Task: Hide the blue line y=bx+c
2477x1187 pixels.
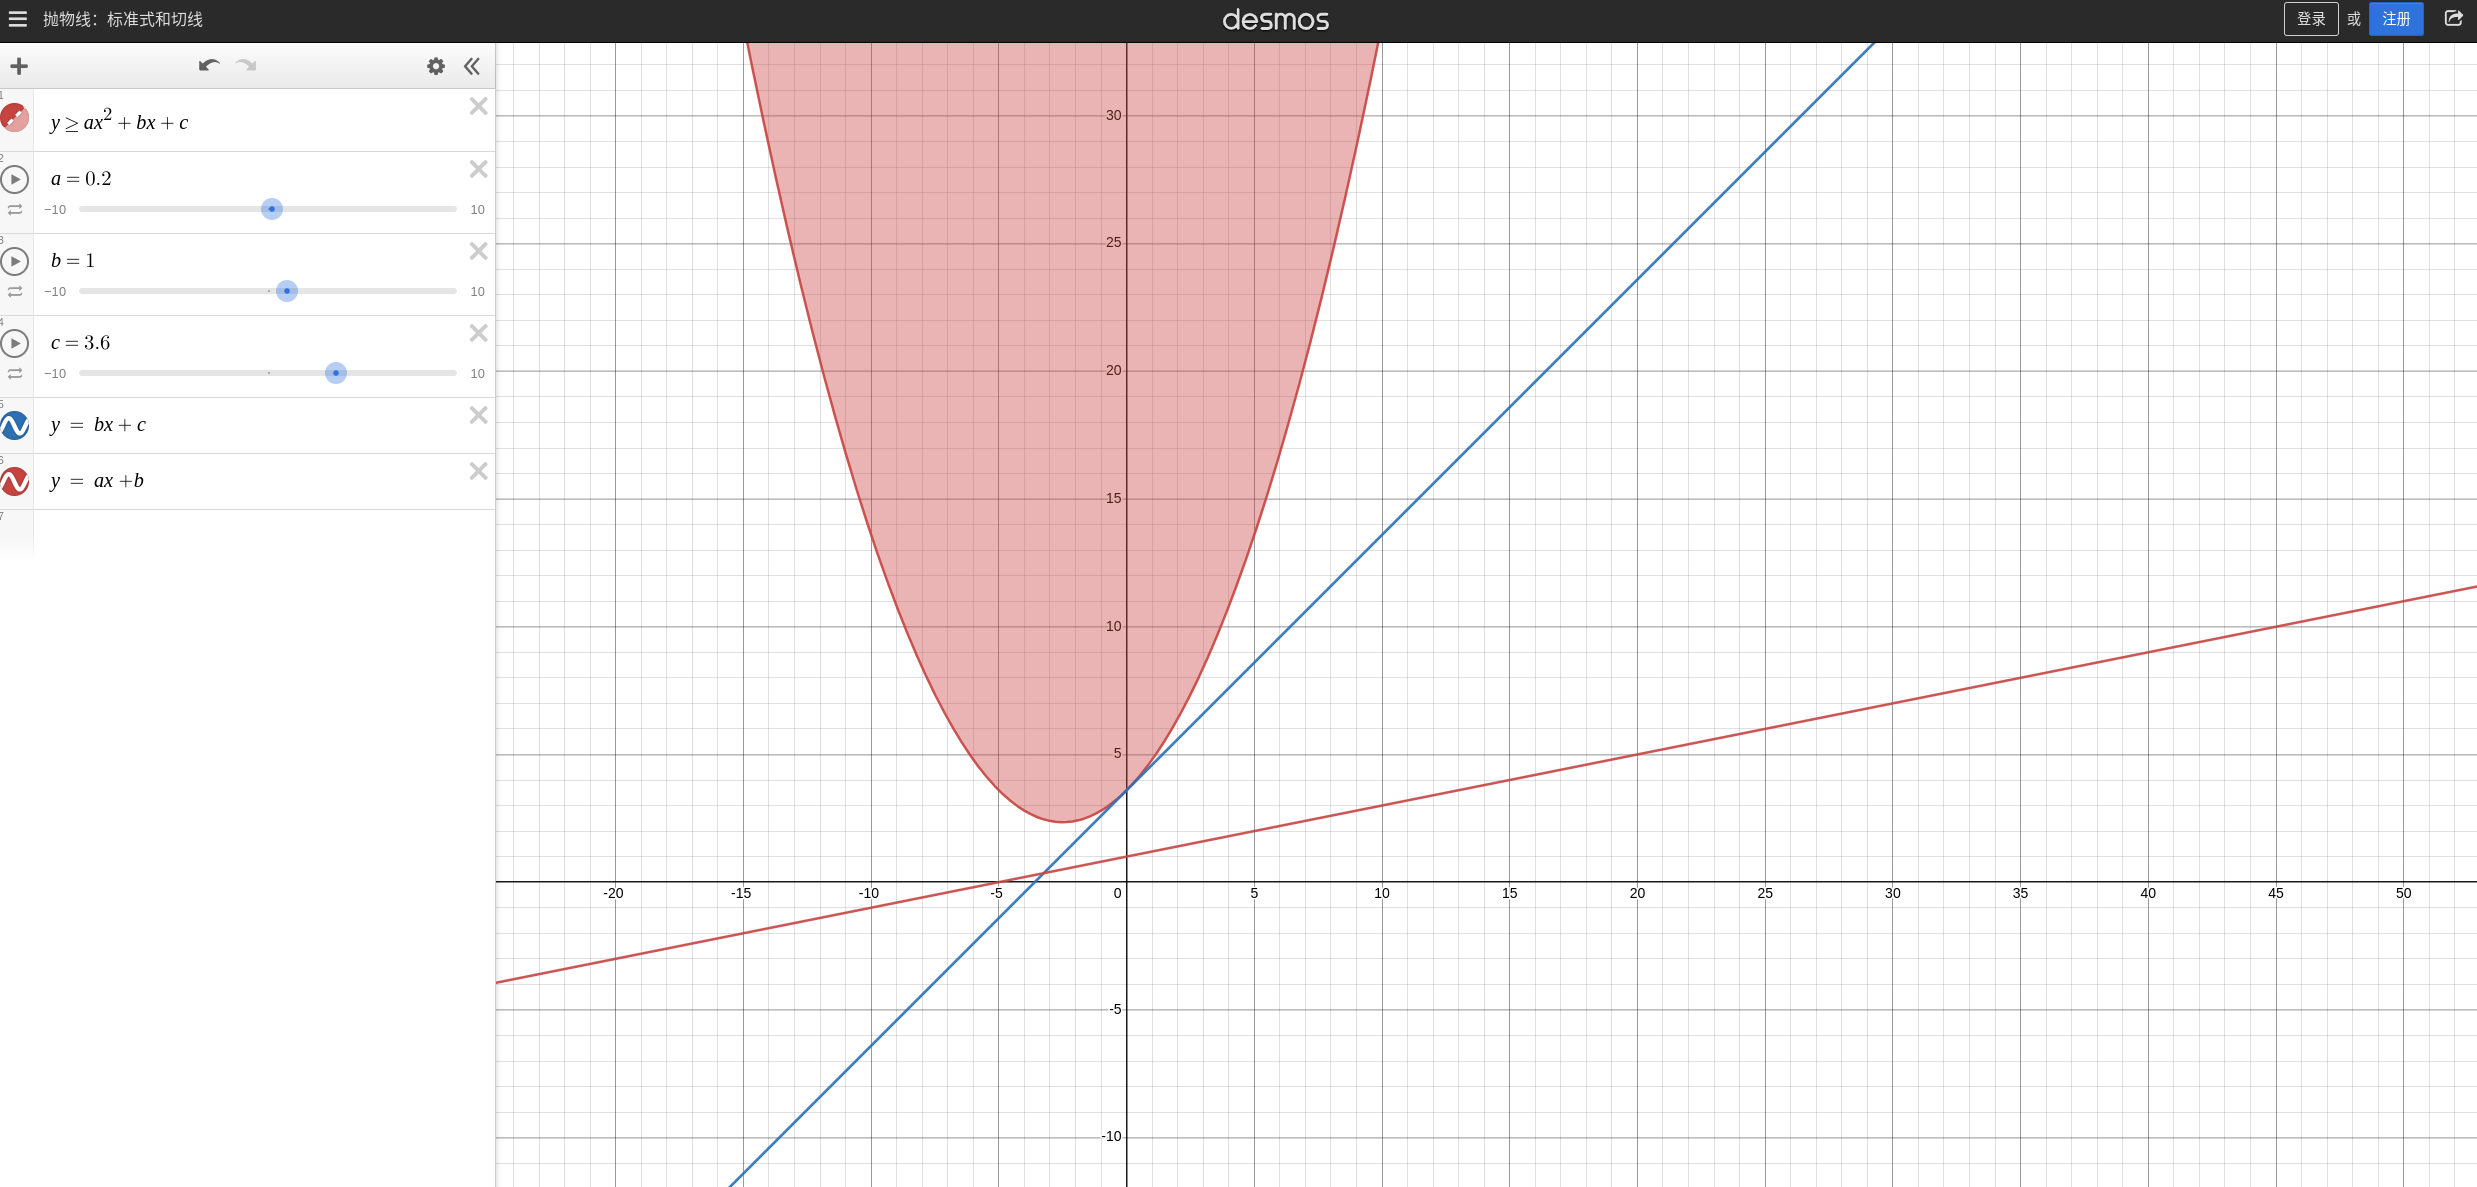Action: [x=15, y=426]
